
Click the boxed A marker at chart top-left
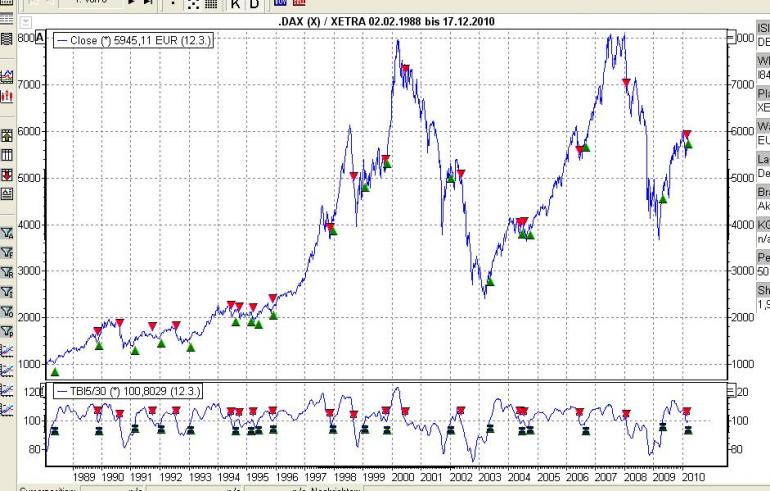tap(40, 37)
